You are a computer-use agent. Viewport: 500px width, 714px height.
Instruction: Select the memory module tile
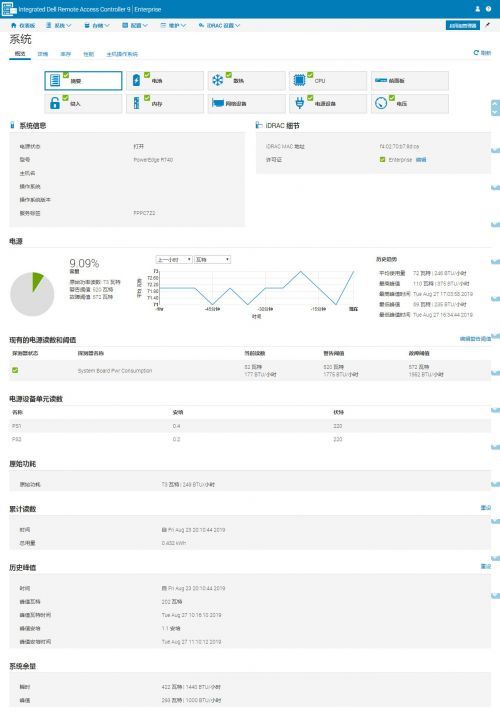[x=165, y=103]
